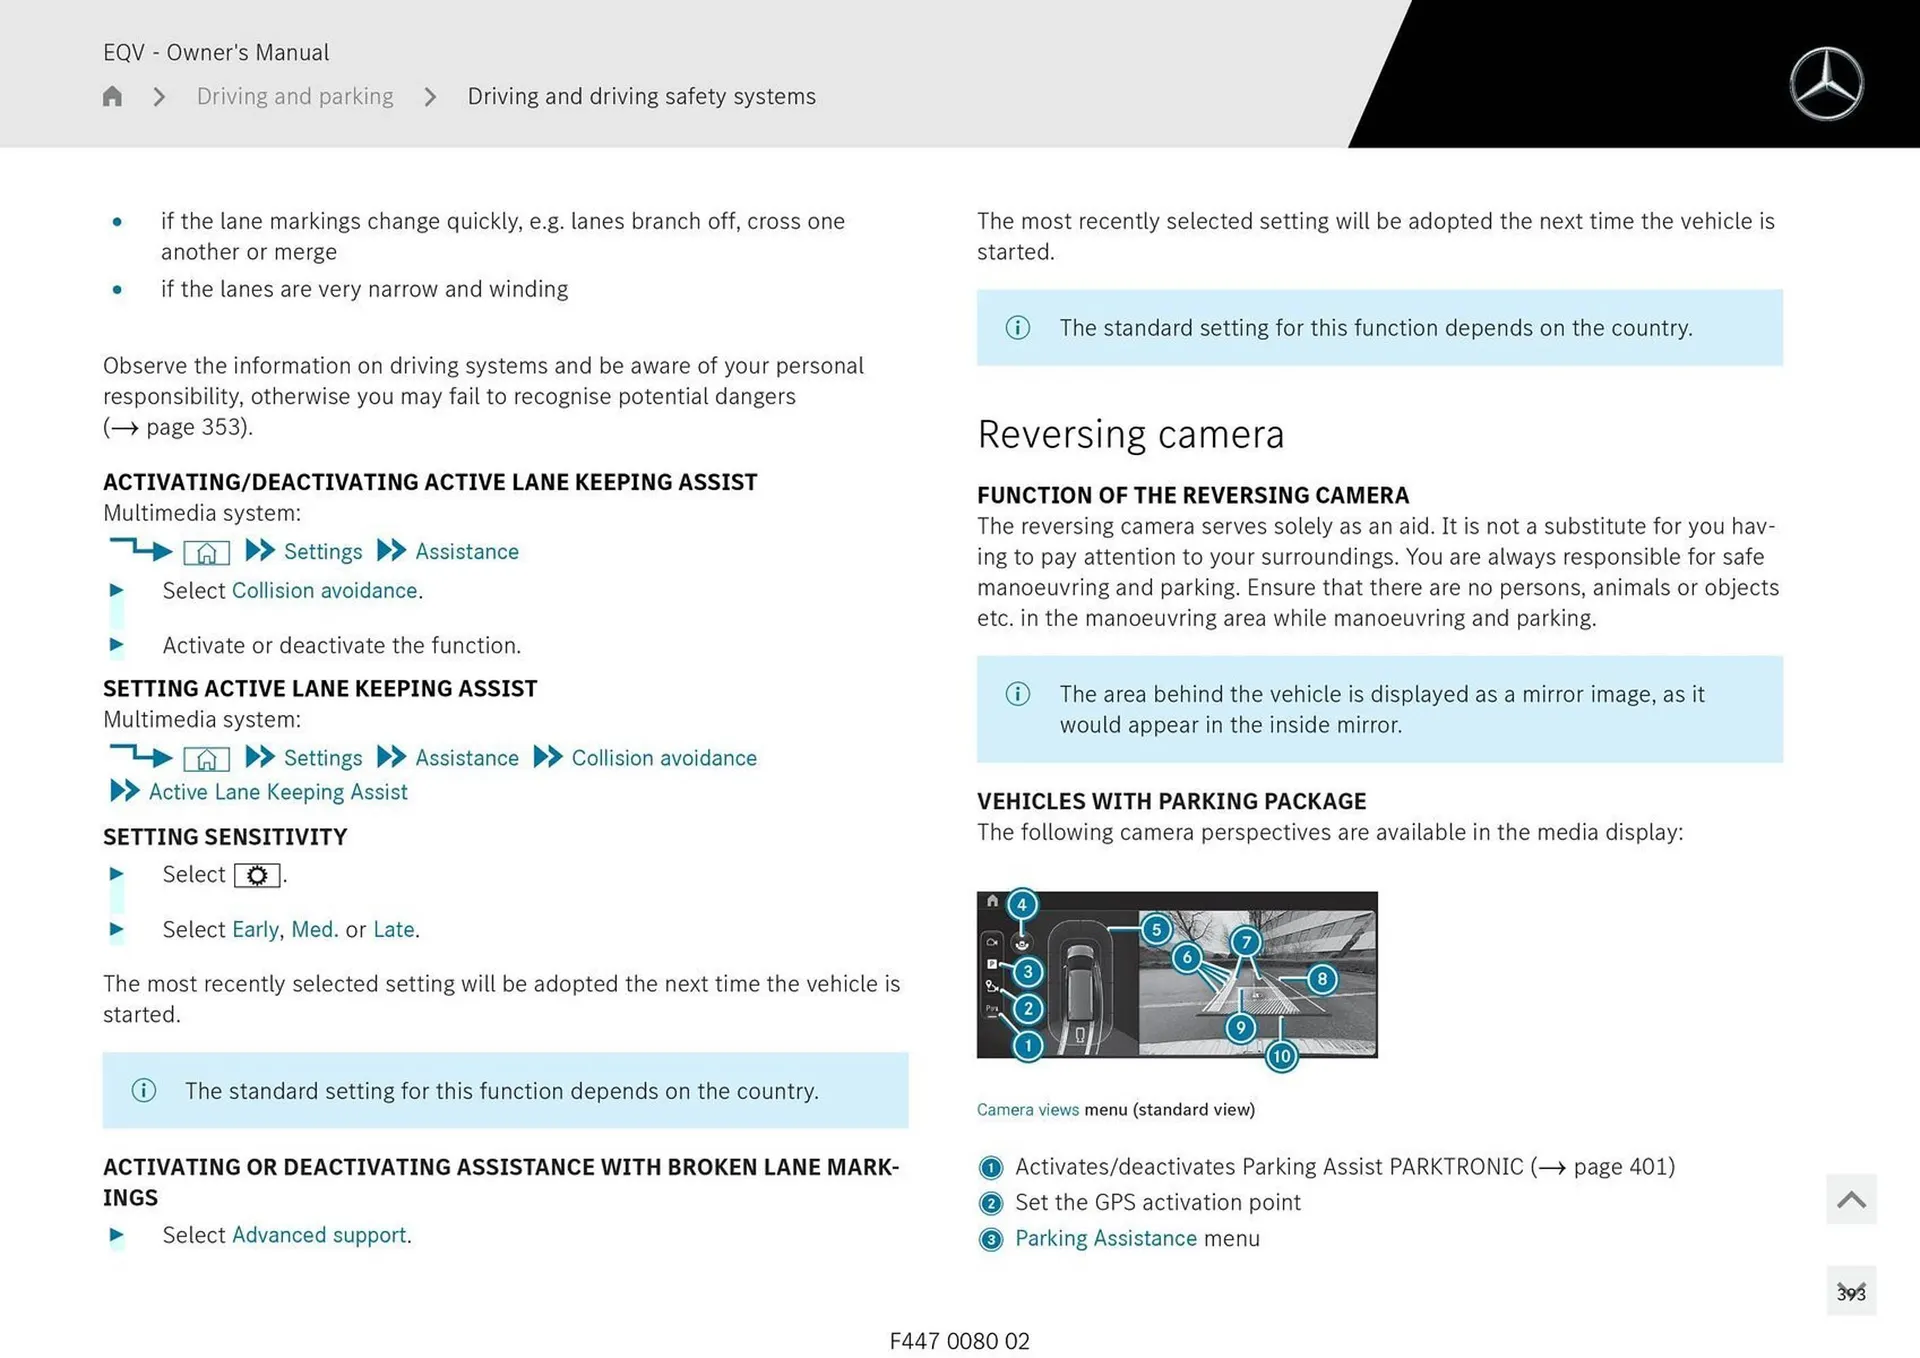Click the scroll-to-top chevron button
Image resolution: width=1920 pixels, height=1358 pixels.
(x=1850, y=1199)
